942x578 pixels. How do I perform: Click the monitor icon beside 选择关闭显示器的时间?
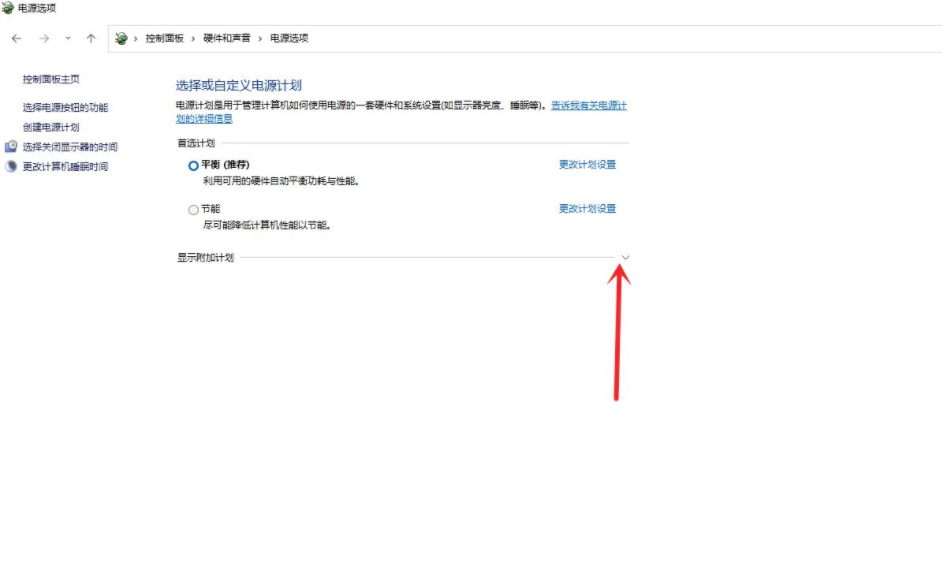pyautogui.click(x=12, y=147)
